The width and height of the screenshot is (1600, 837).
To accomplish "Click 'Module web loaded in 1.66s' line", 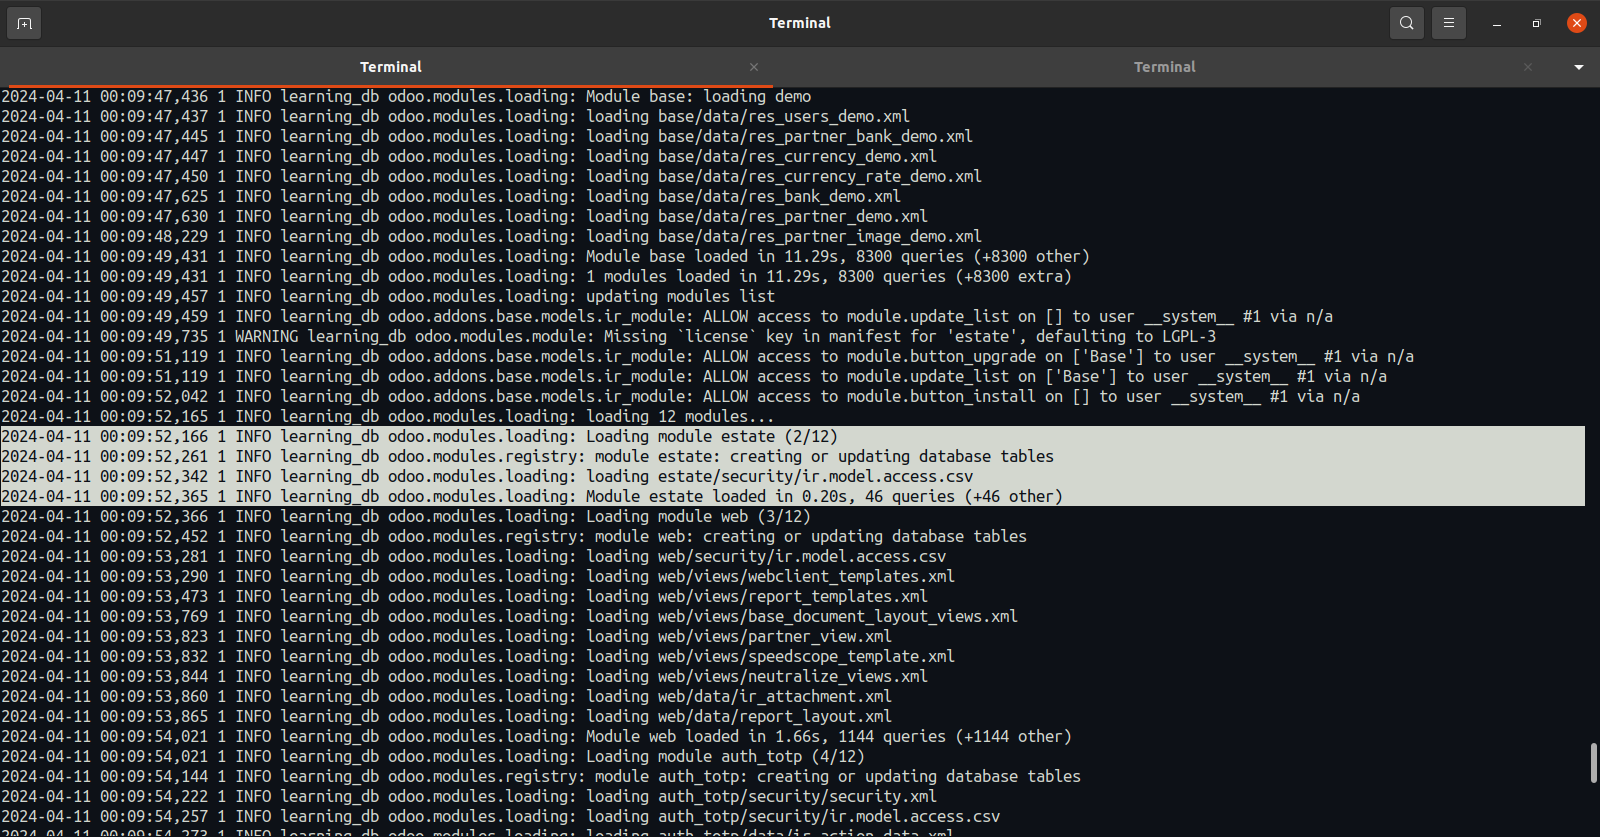I will [536, 737].
